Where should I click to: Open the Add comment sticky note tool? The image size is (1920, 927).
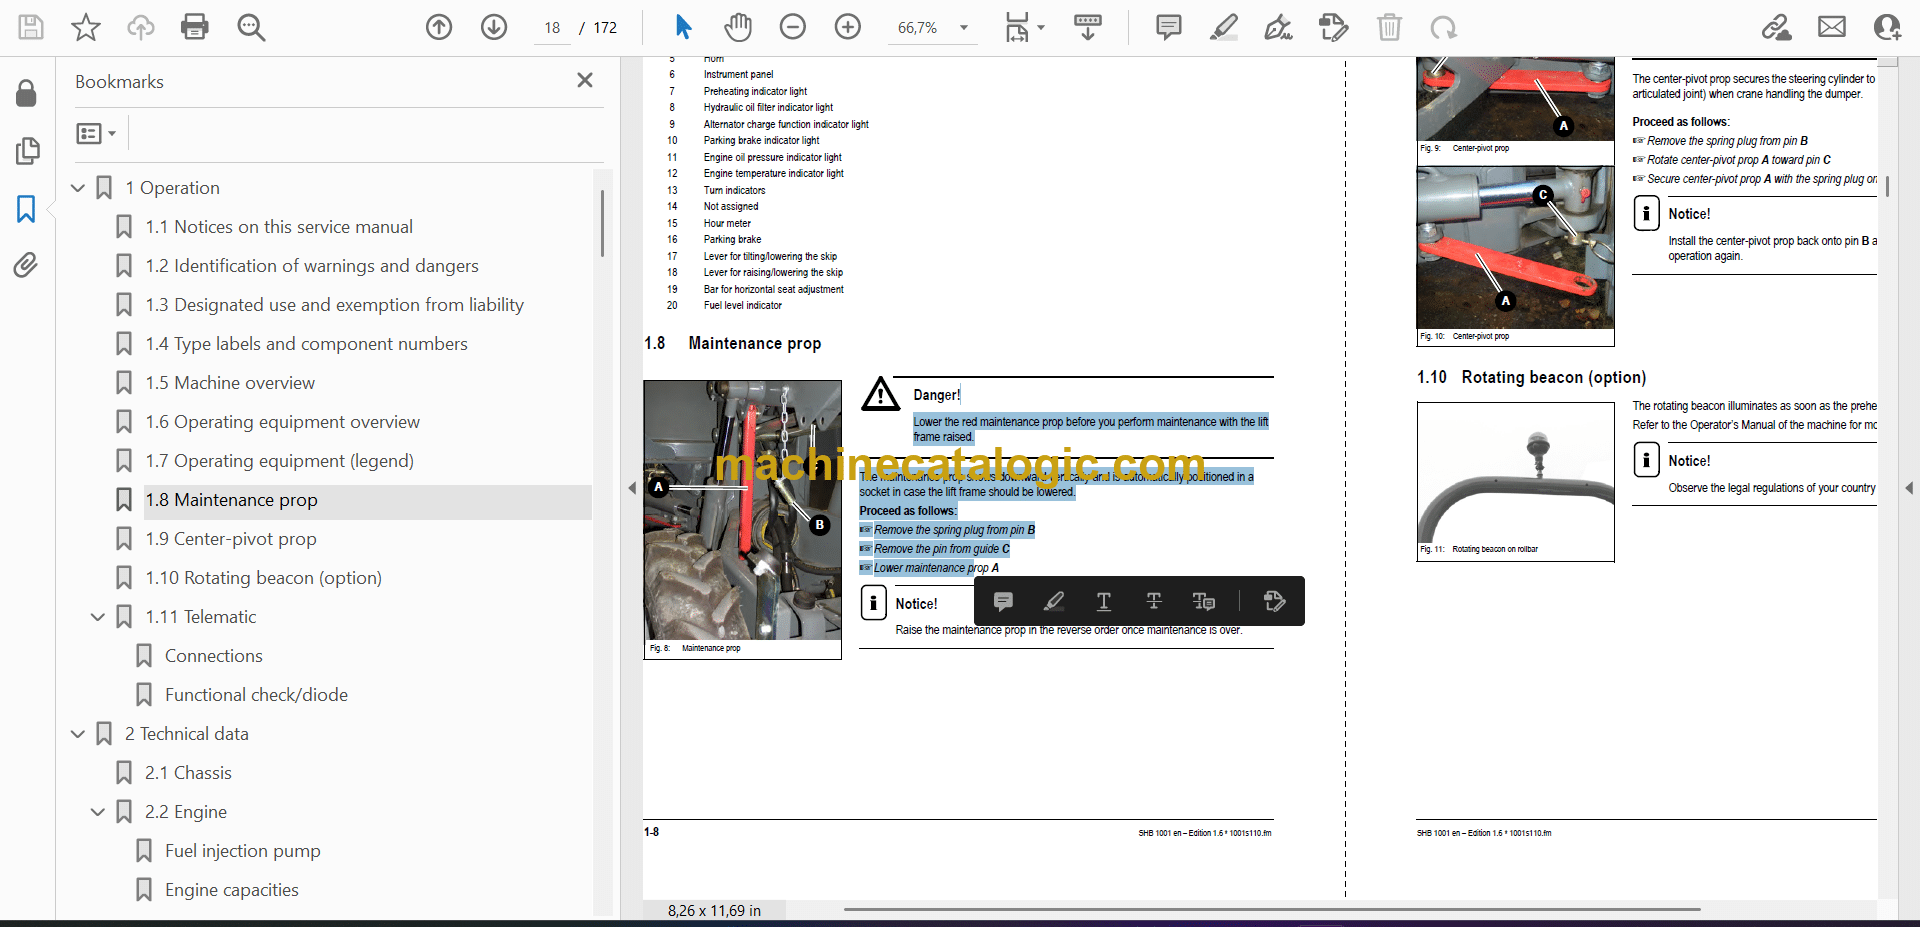[1168, 27]
